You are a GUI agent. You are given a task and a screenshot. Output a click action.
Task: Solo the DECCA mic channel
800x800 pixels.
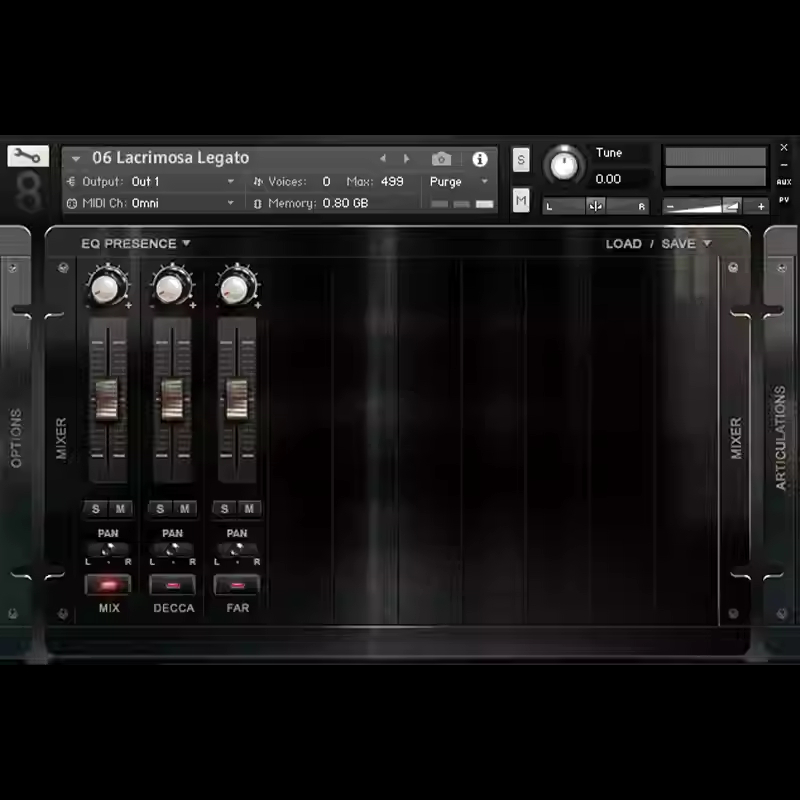160,509
